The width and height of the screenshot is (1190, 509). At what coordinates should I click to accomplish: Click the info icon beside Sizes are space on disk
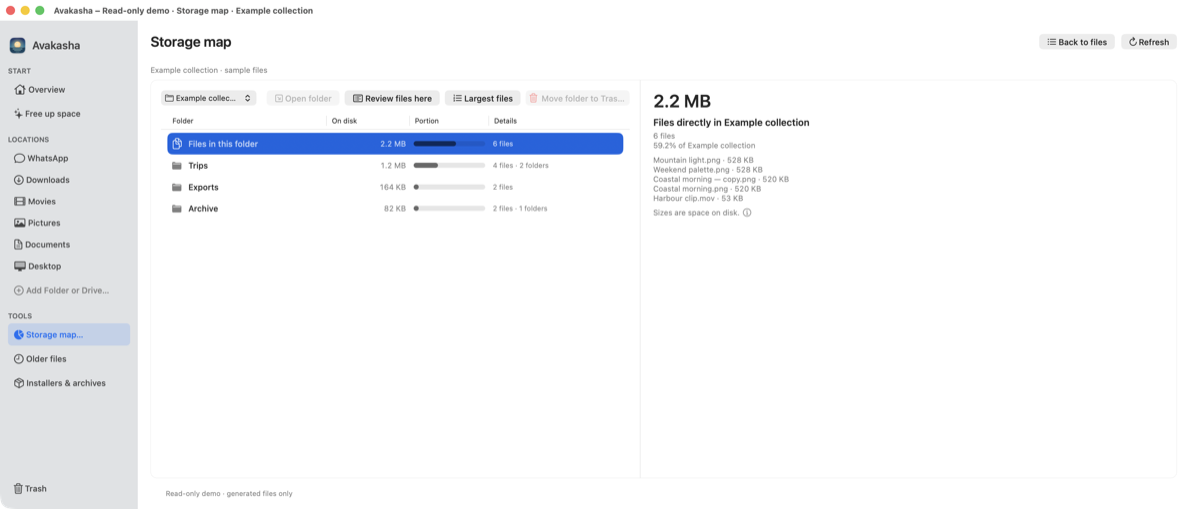tap(747, 213)
